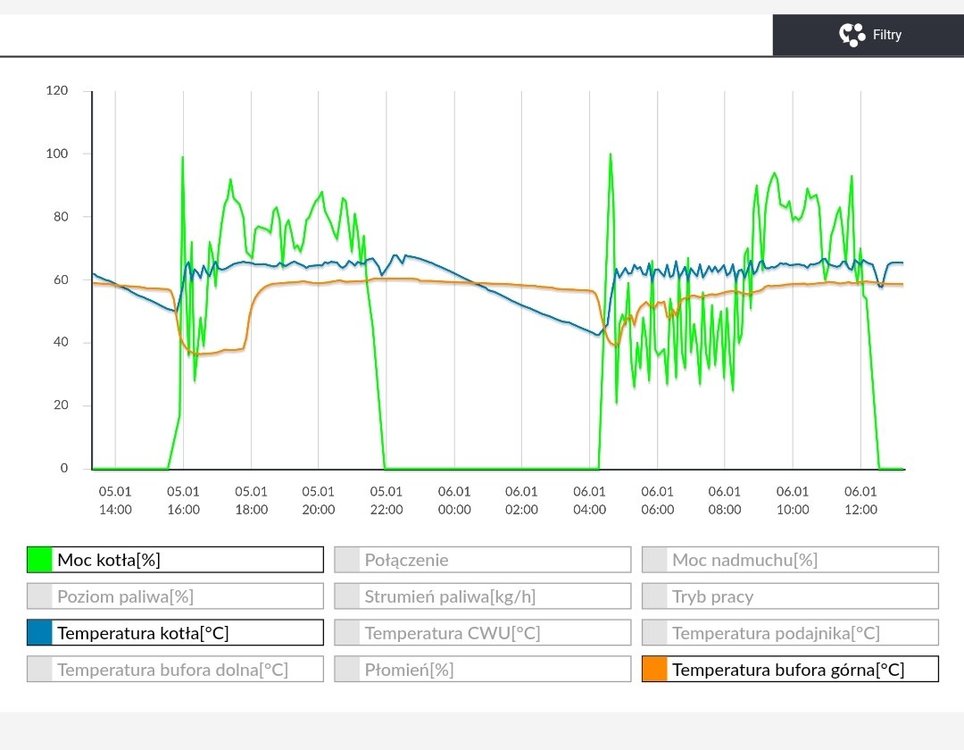Show Temperatura bufora dolna[°C] series
Screen dimensions: 964x750
tap(175, 670)
